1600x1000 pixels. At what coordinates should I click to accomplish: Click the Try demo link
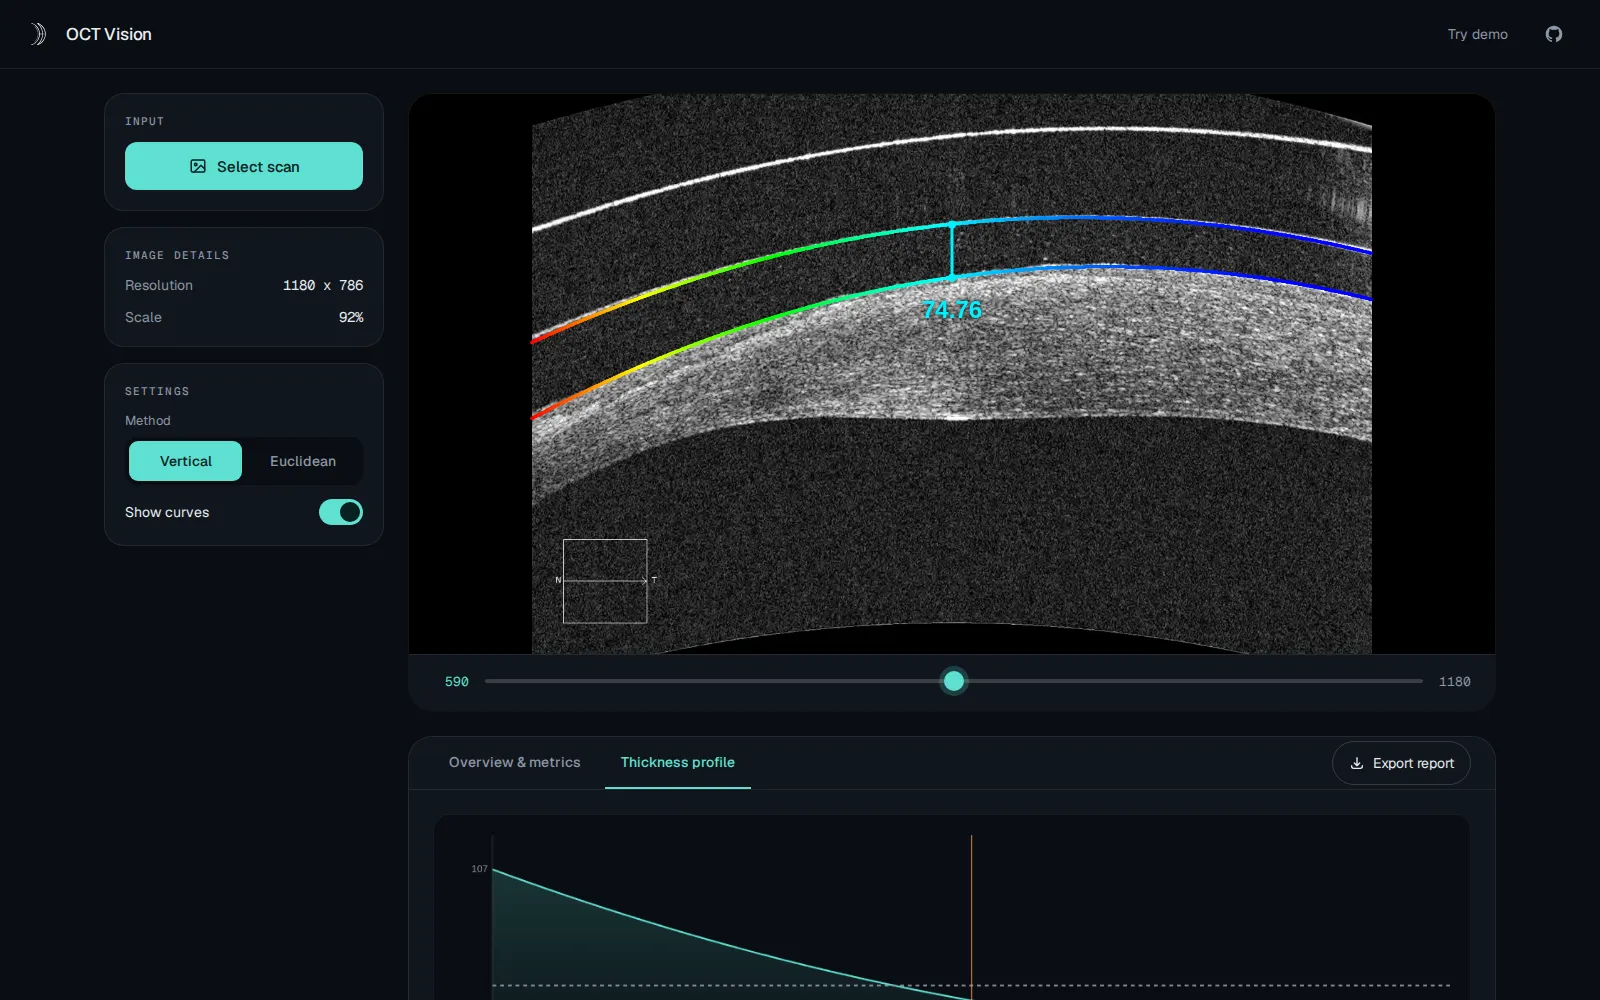coord(1478,34)
